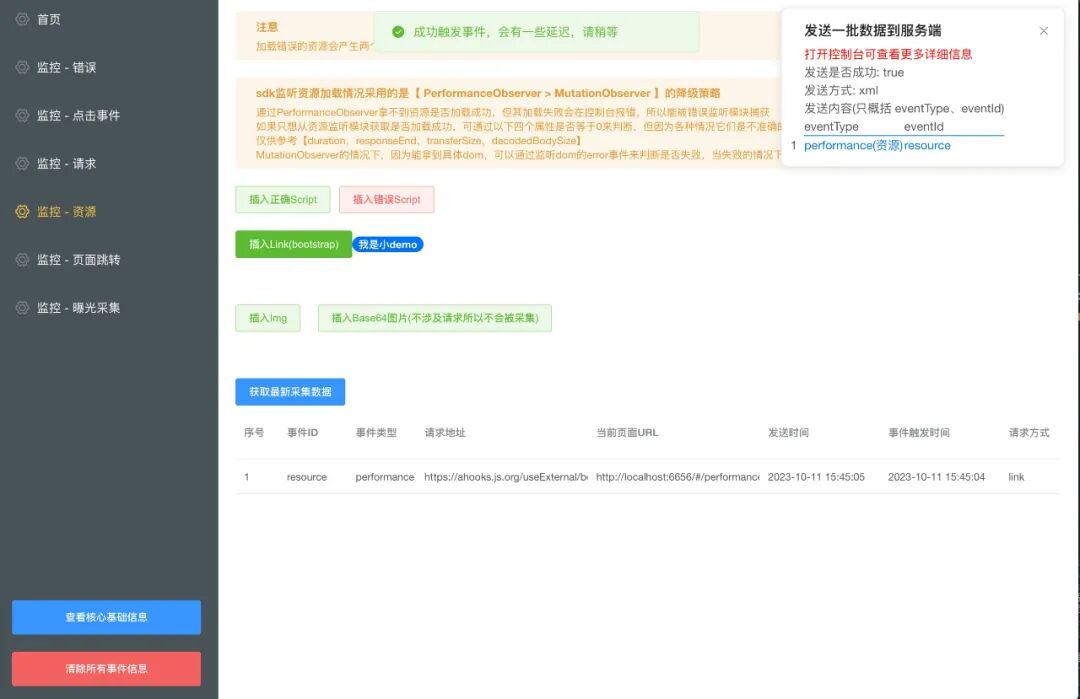Close the 发送一批数据到服务端 notification
This screenshot has width=1080, height=699.
1044,31
